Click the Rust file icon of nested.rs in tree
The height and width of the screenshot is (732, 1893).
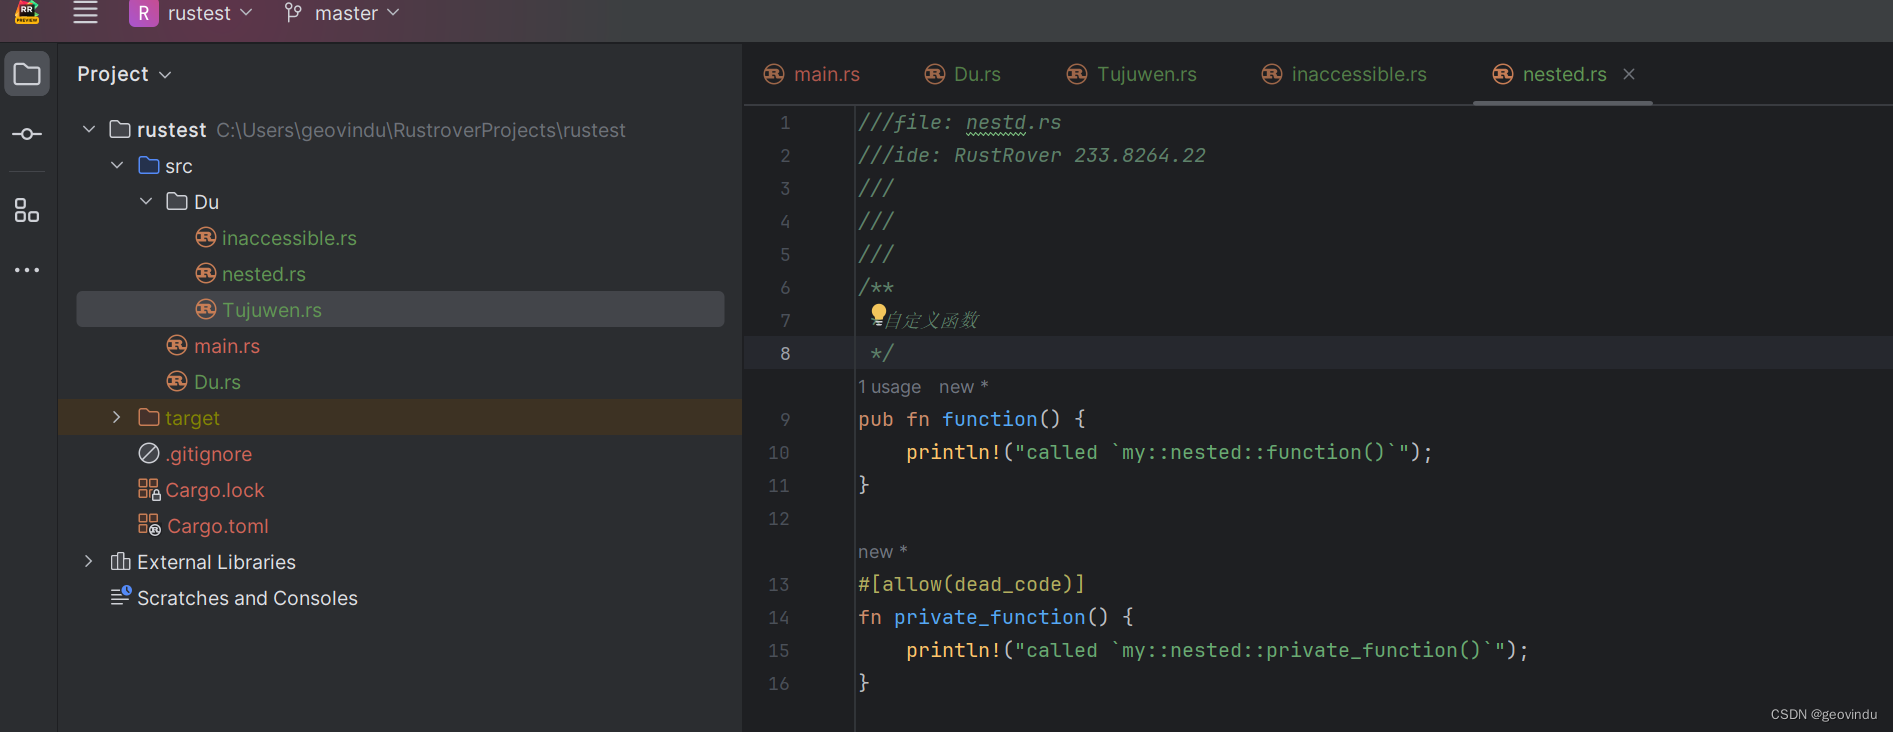(x=206, y=273)
